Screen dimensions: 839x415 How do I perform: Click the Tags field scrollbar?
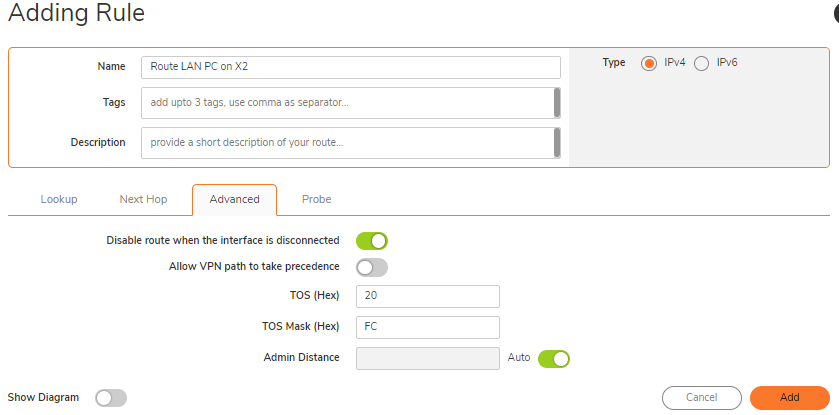[557, 103]
